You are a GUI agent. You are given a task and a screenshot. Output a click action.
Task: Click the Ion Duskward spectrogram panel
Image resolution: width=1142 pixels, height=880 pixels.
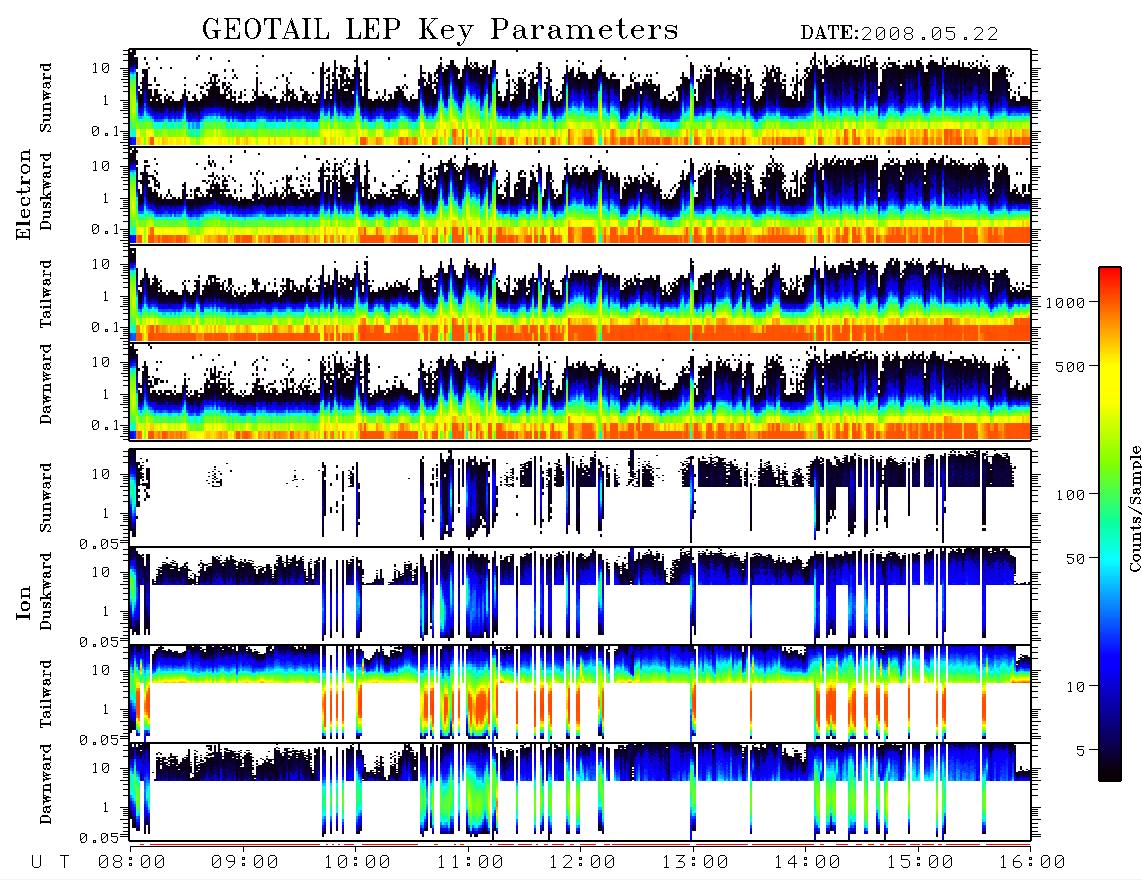580,595
